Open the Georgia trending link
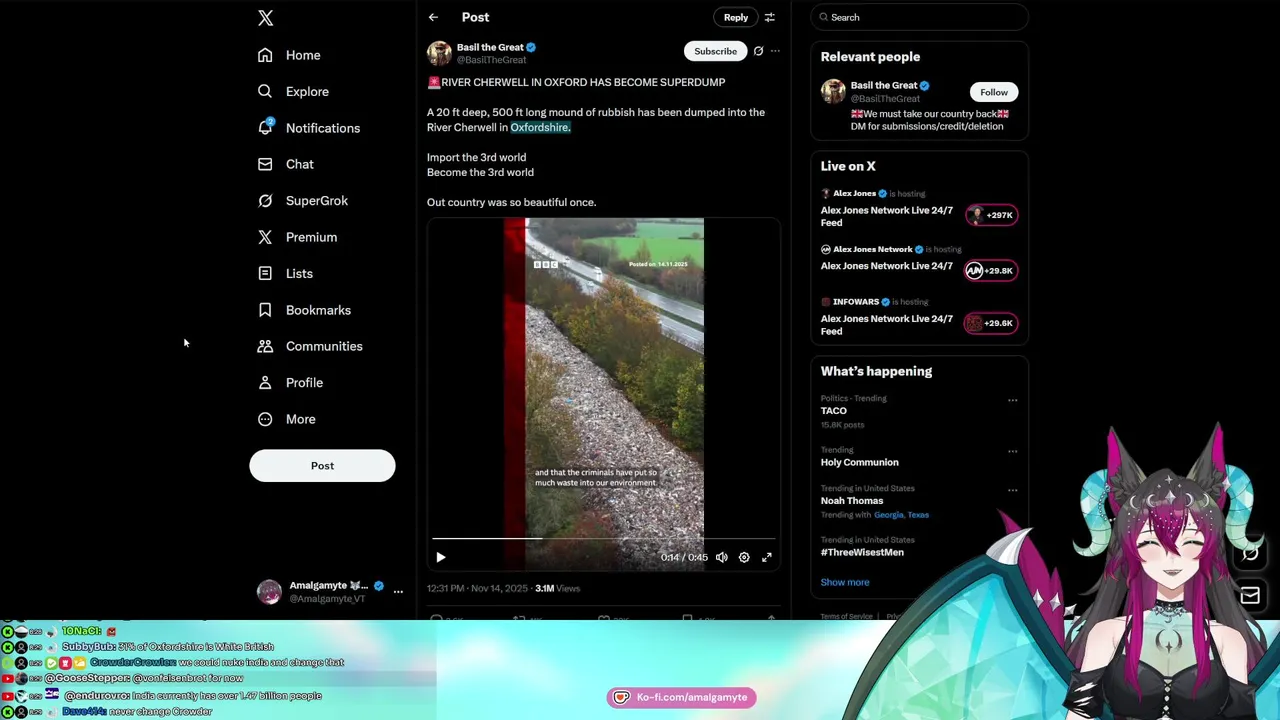This screenshot has height=720, width=1280. pyautogui.click(x=888, y=515)
